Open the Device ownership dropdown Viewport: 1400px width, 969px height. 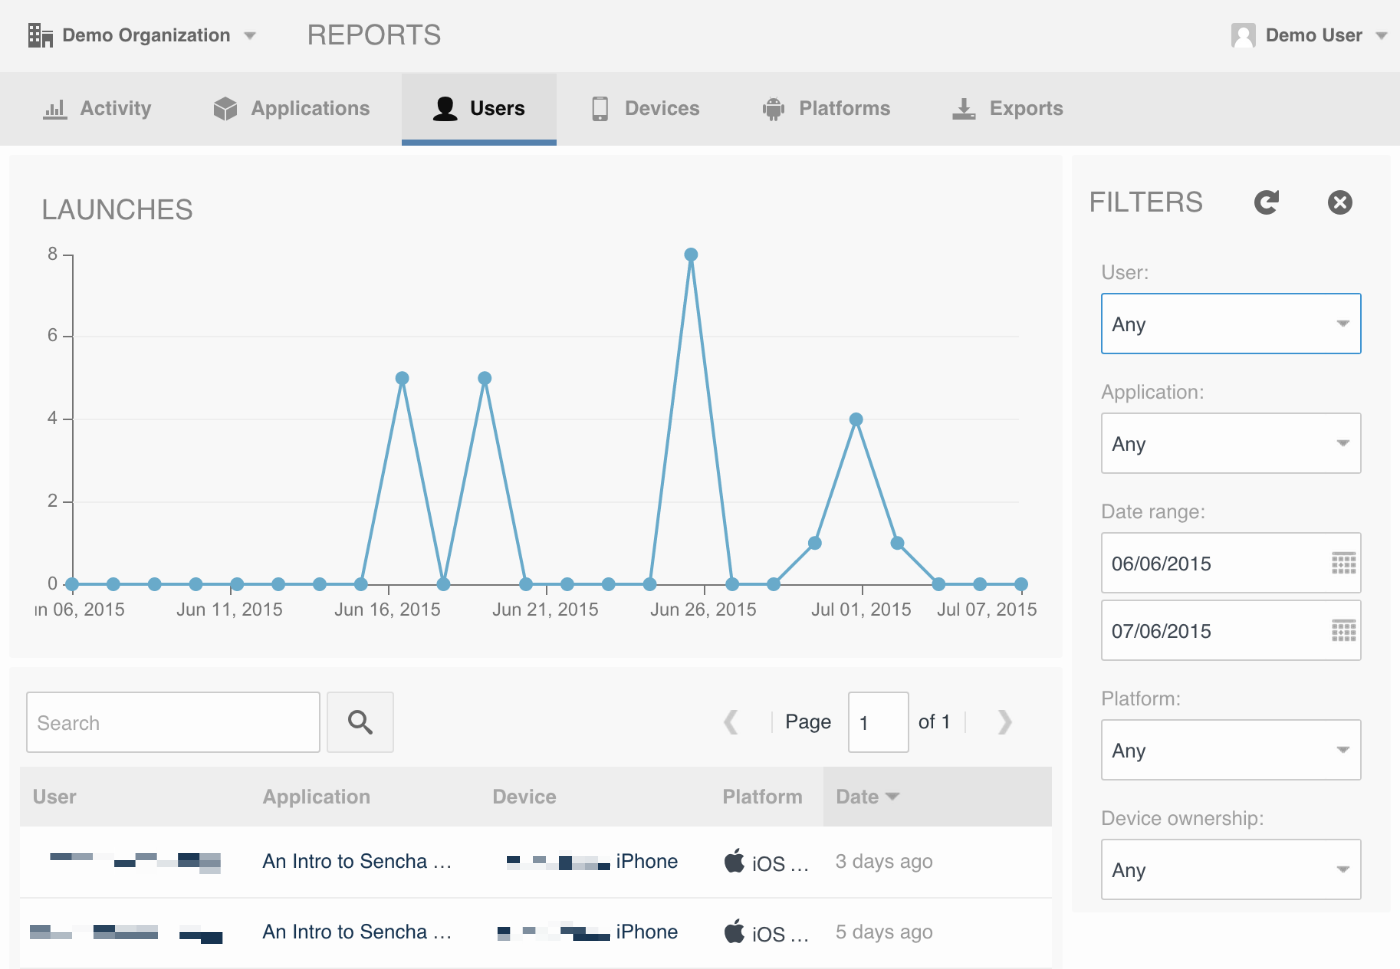pos(1231,870)
